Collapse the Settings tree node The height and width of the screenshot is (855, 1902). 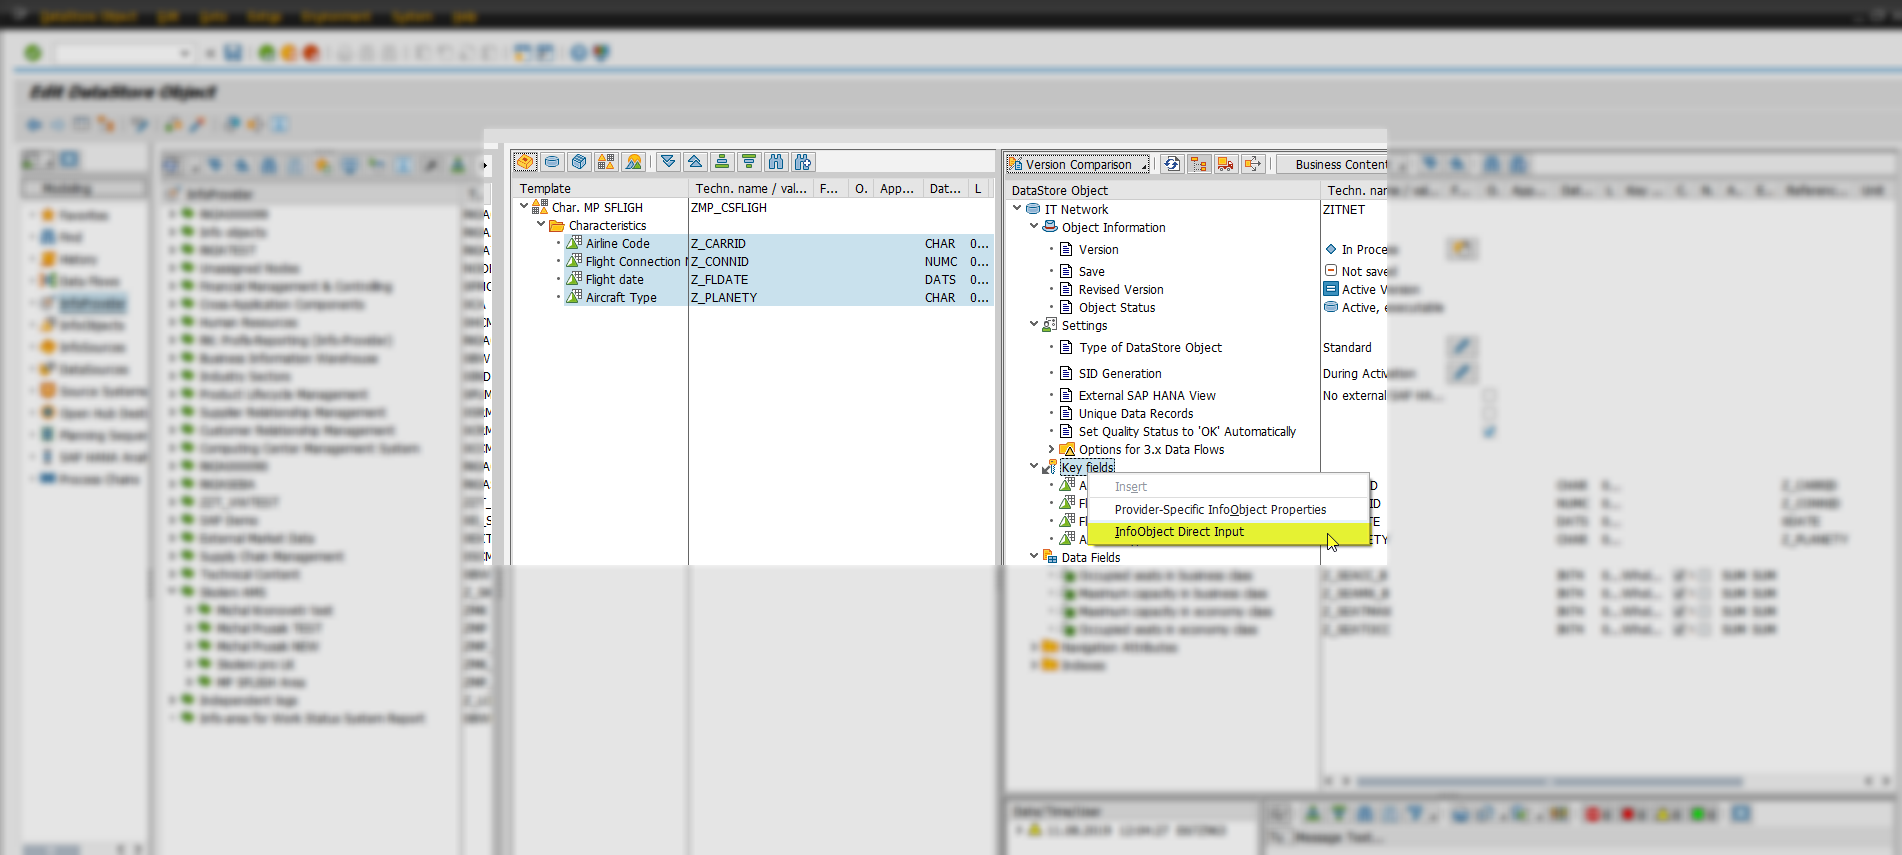click(x=1034, y=324)
